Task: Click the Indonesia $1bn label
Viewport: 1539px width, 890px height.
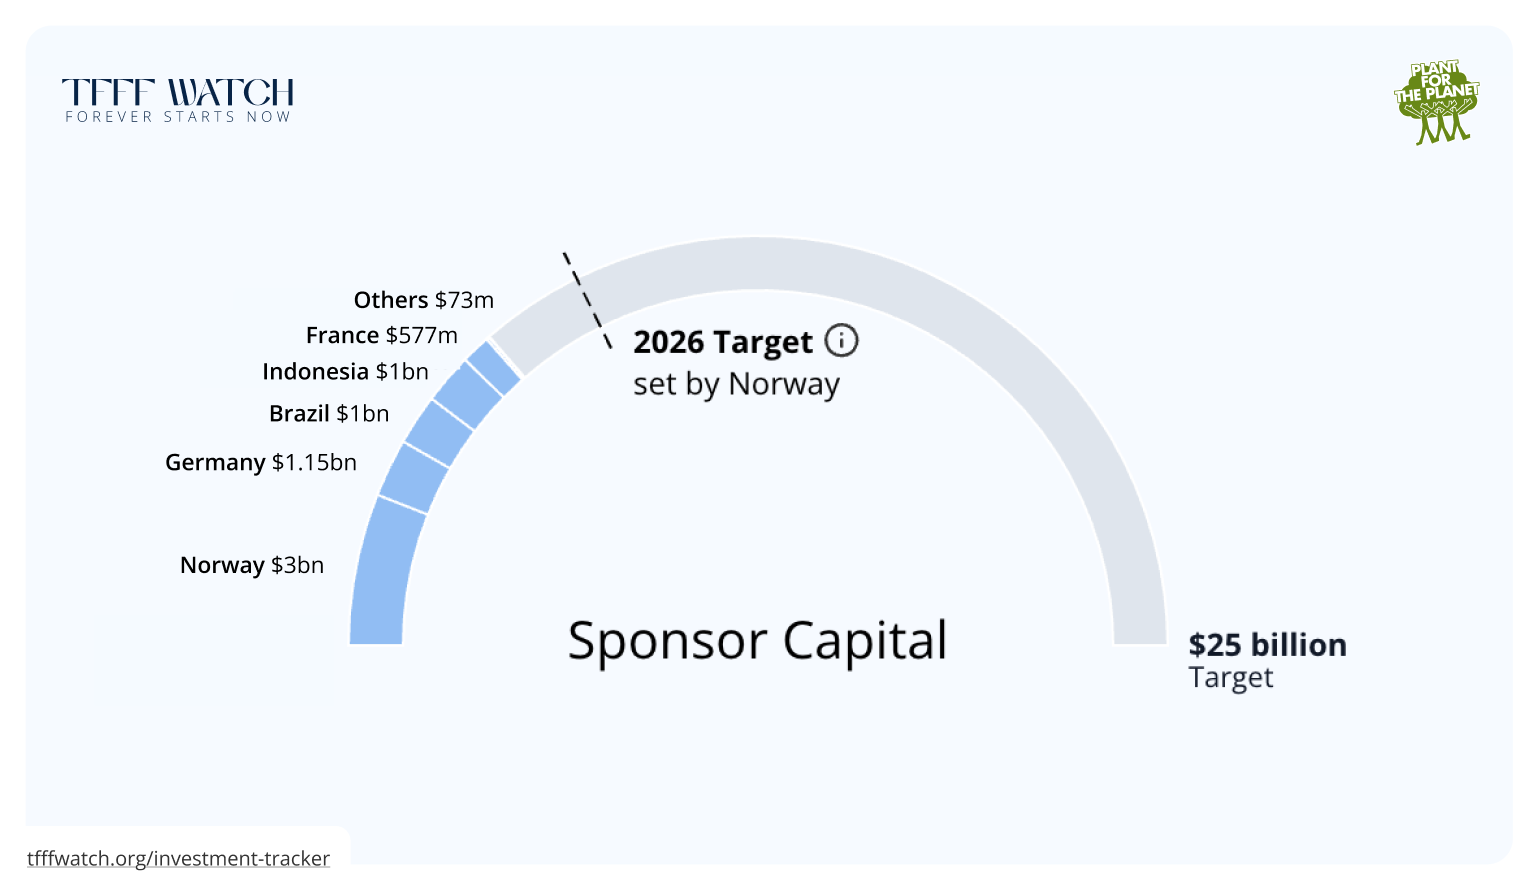Action: point(345,371)
